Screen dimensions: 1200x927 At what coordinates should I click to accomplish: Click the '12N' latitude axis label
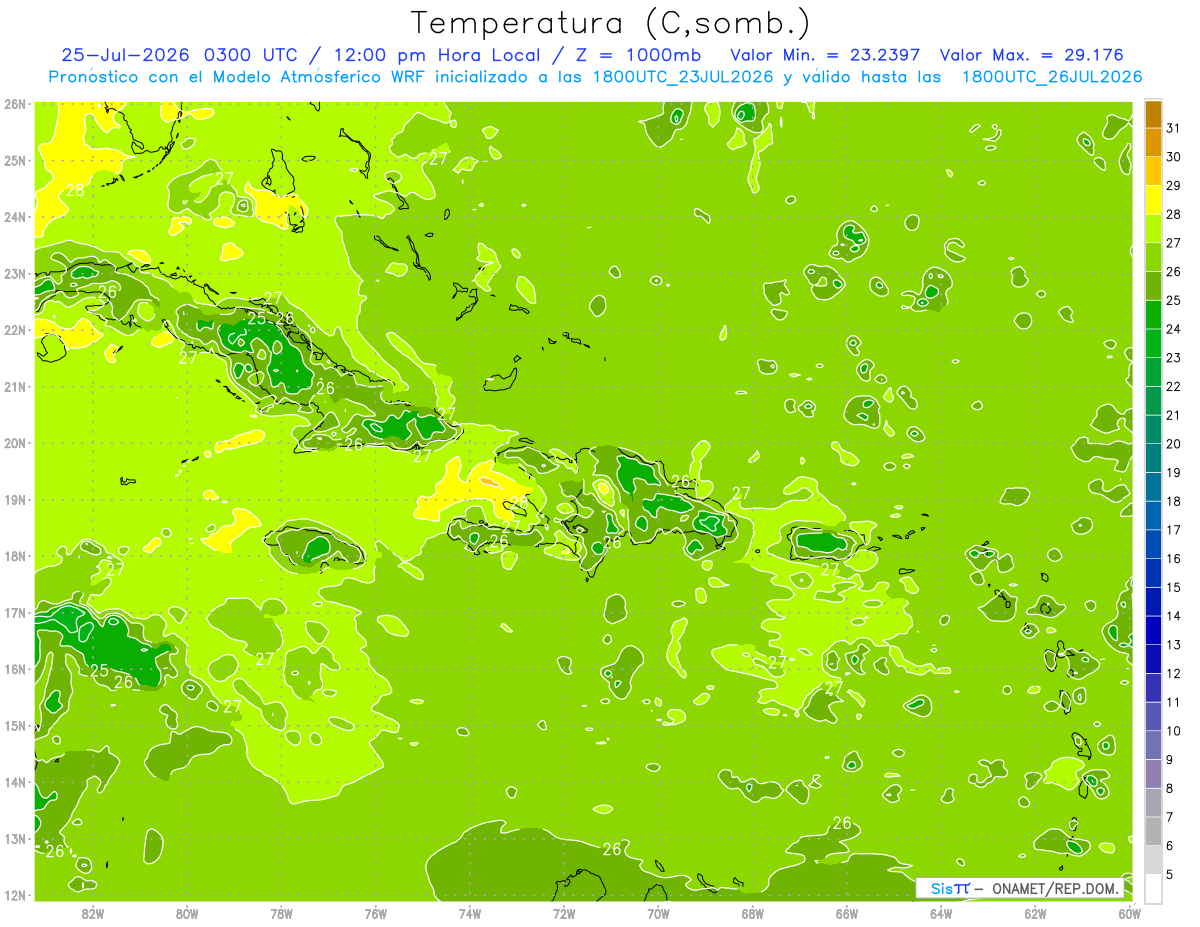[x=14, y=895]
